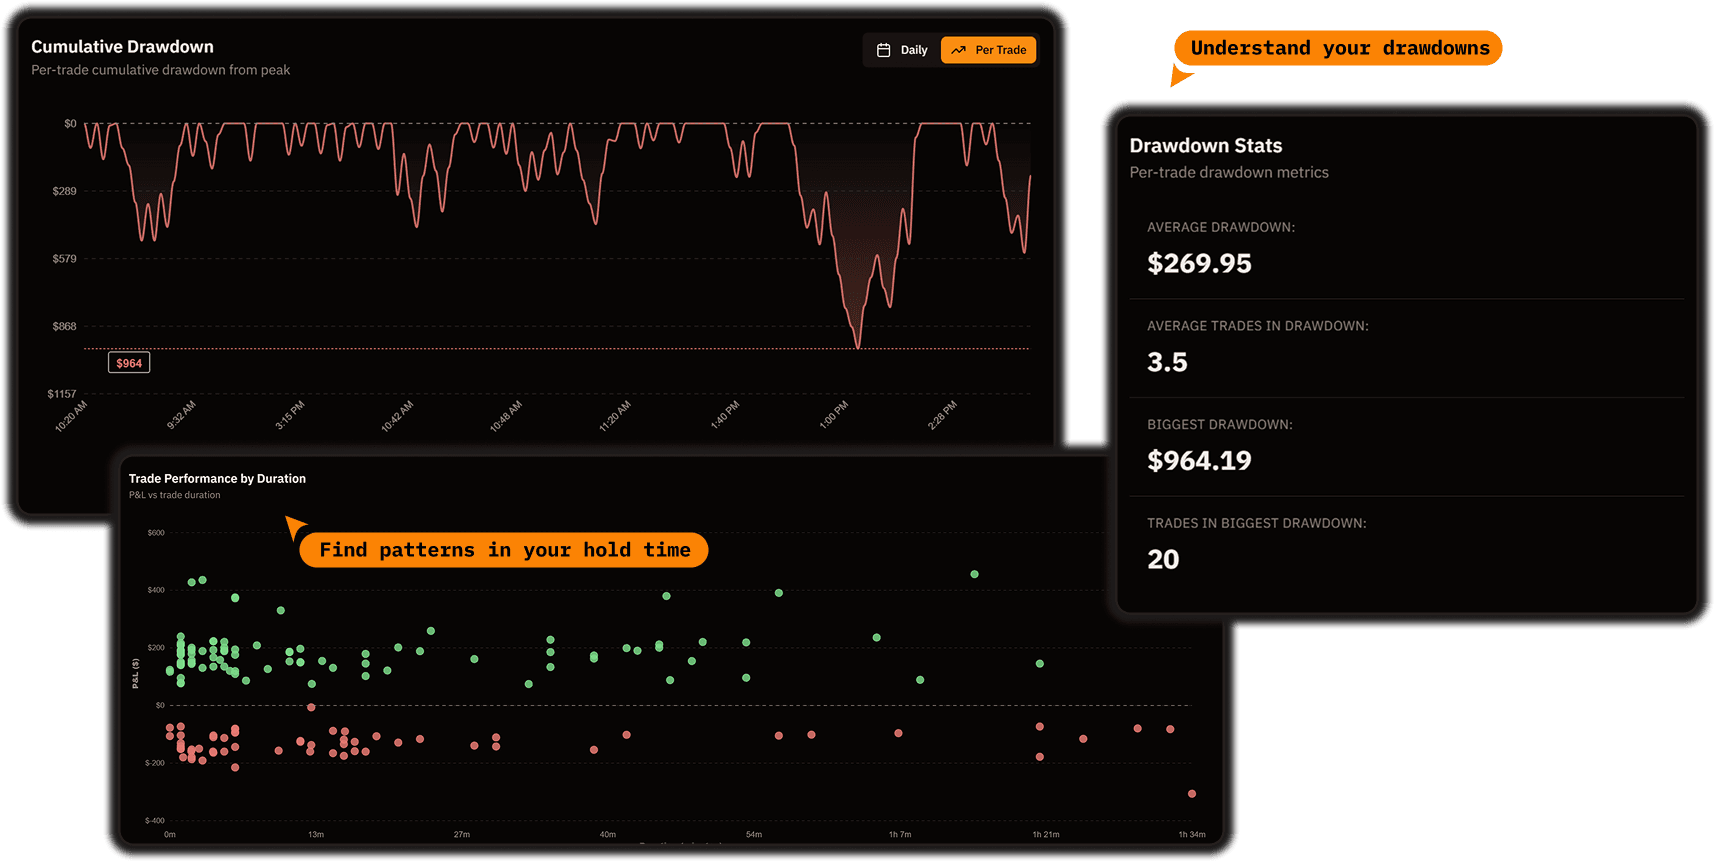
Task: Click the 9:32 AM time label
Action: pyautogui.click(x=181, y=416)
